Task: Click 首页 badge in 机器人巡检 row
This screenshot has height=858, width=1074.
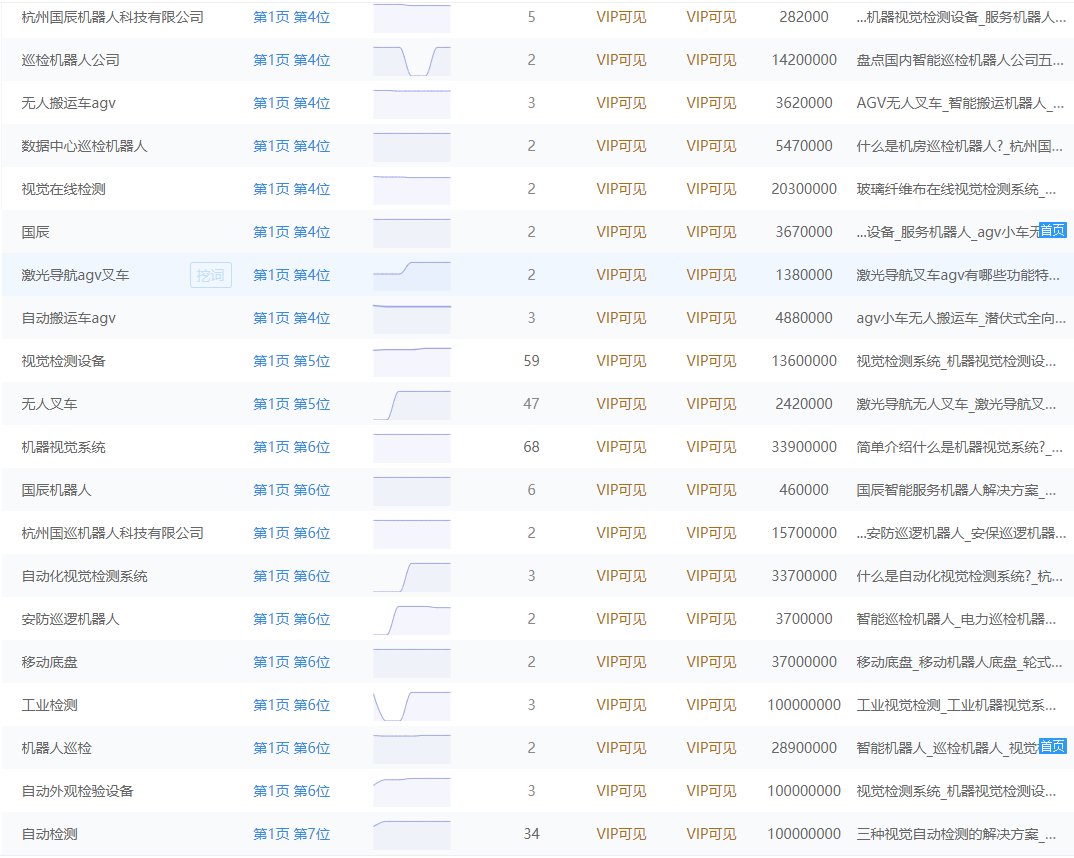Action: pyautogui.click(x=1052, y=746)
